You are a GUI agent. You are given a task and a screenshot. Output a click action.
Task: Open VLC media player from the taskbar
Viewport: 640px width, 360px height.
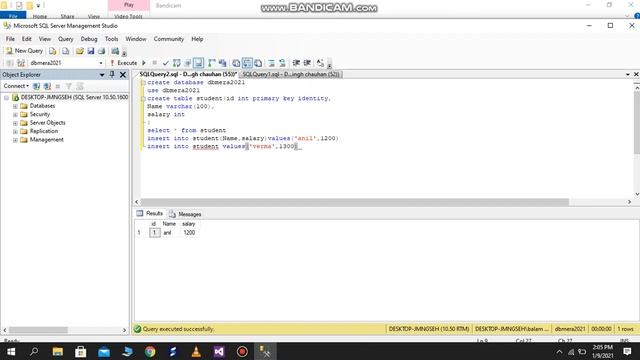click(196, 351)
